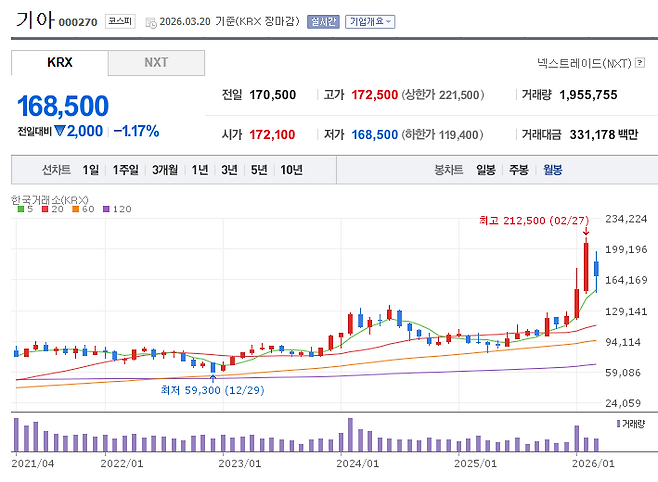Click the blue low-price arrow marker on chart
The image size is (658, 482).
213,378
